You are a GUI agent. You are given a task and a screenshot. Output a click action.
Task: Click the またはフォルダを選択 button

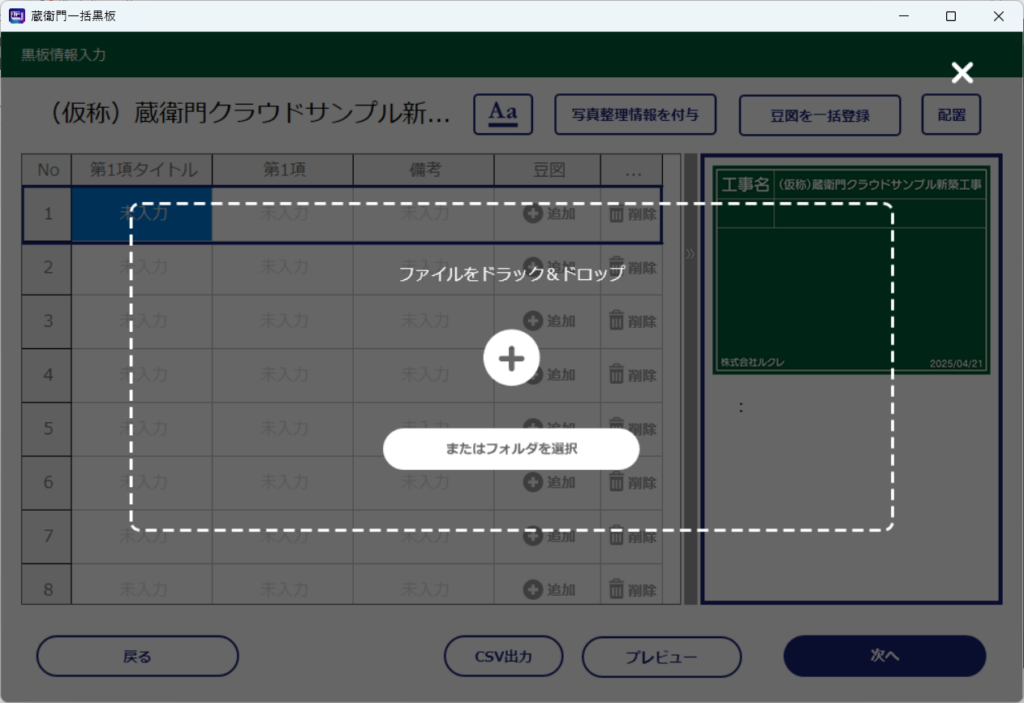[511, 449]
